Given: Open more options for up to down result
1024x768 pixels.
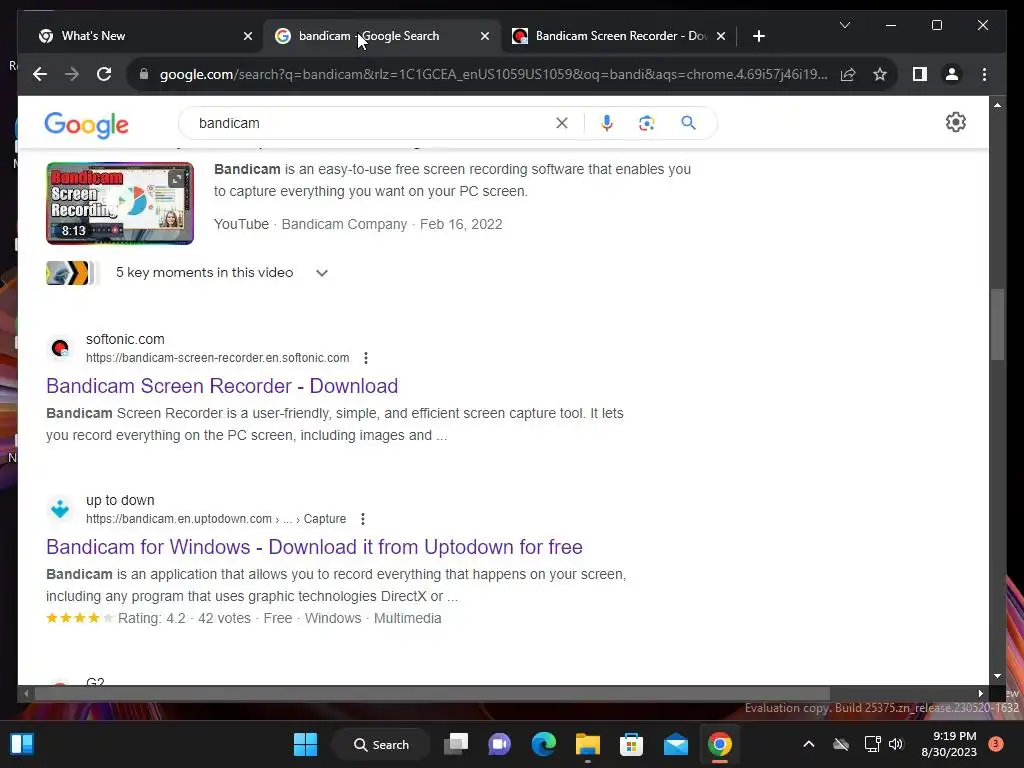Looking at the screenshot, I should 362,519.
